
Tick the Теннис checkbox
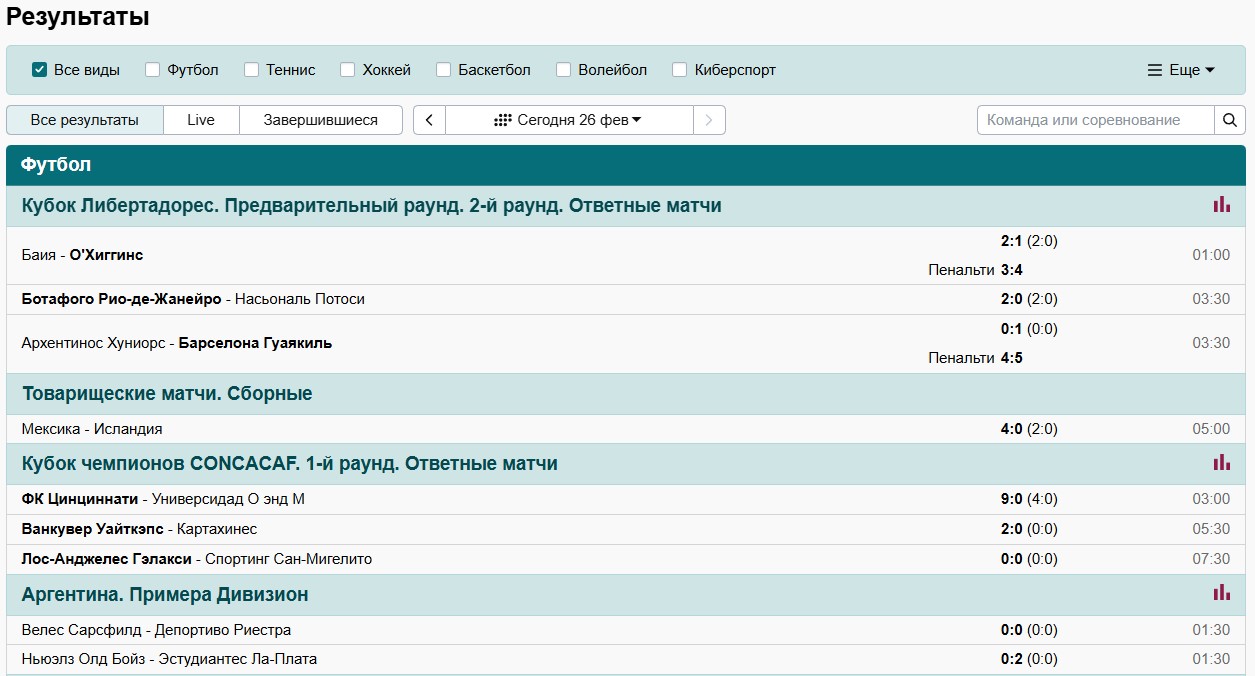coord(252,70)
